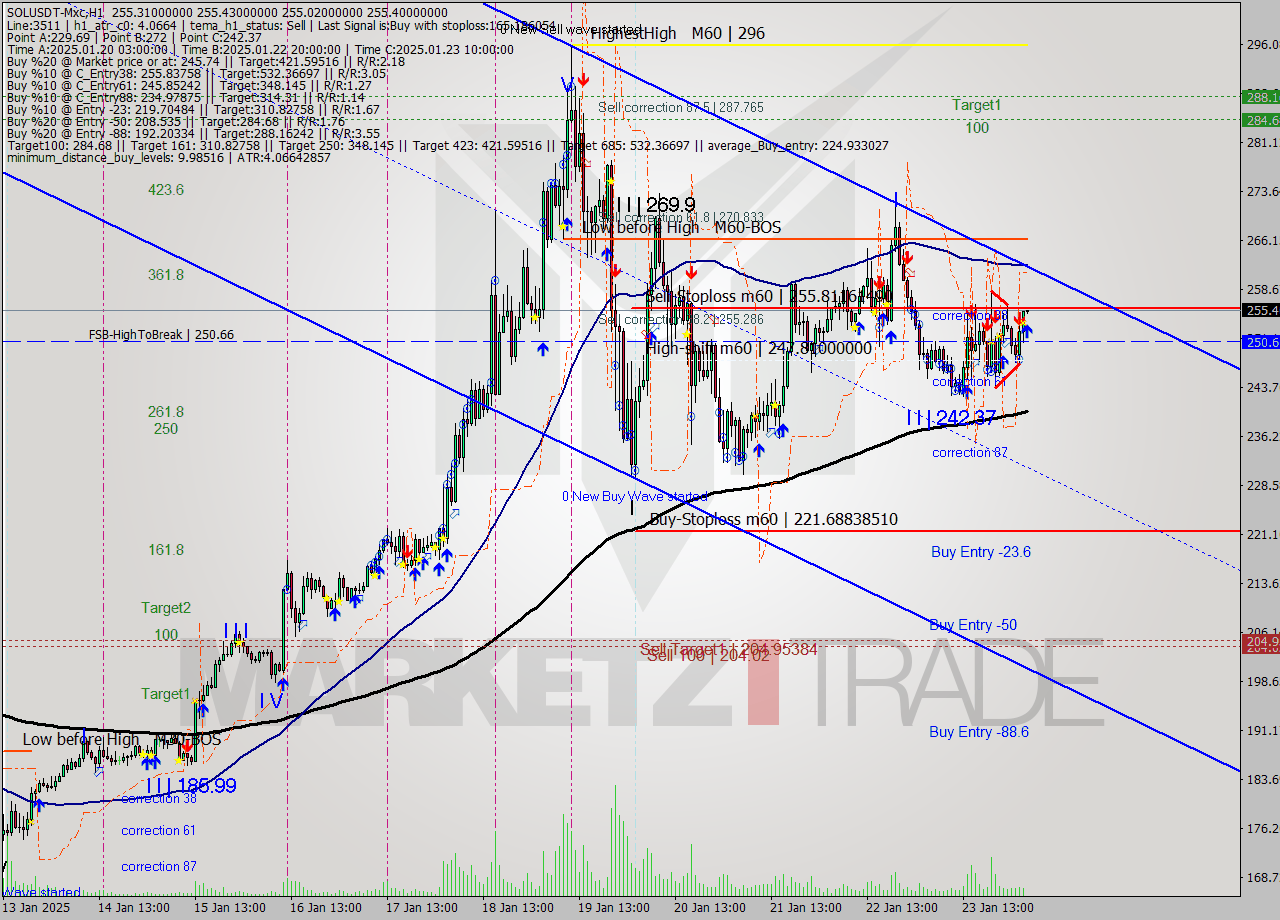Click the '361.8' Fibonacci level label

click(x=165, y=274)
